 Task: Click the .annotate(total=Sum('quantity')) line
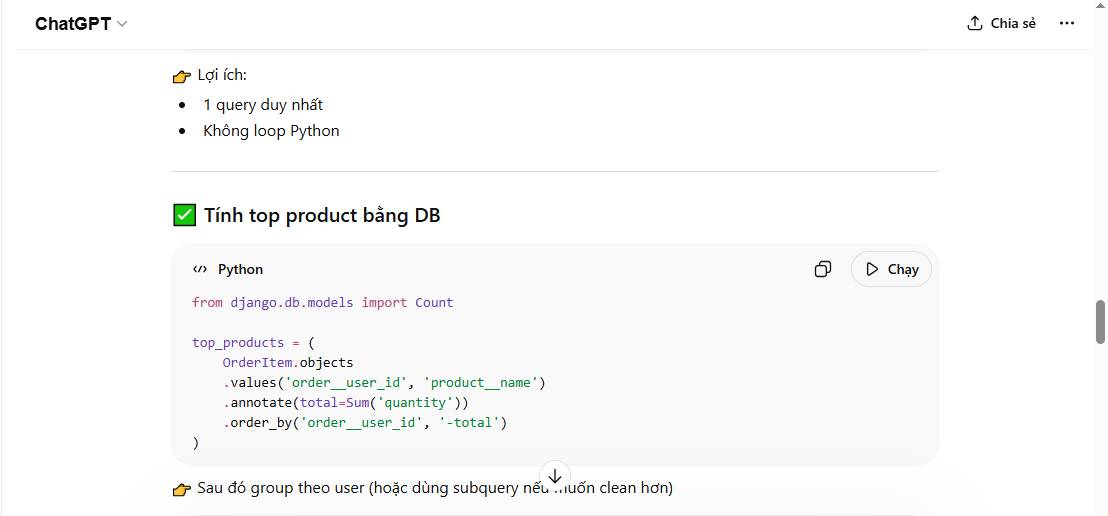pos(345,402)
